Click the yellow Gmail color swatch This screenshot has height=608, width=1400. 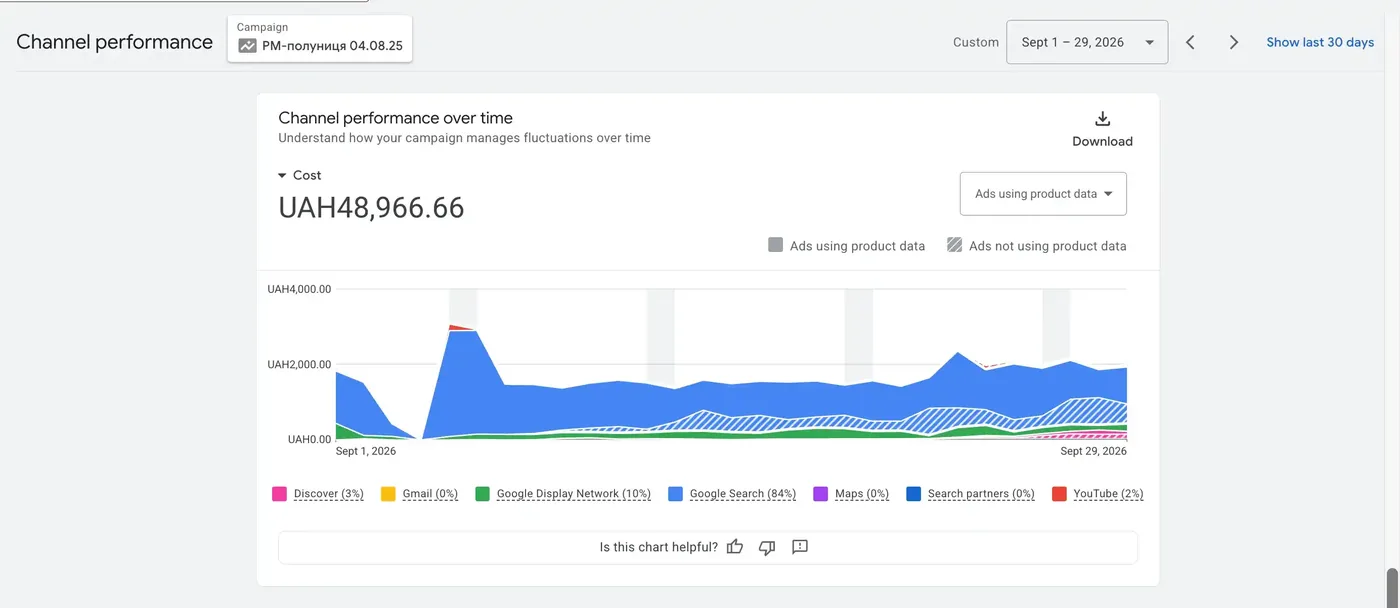(x=388, y=494)
